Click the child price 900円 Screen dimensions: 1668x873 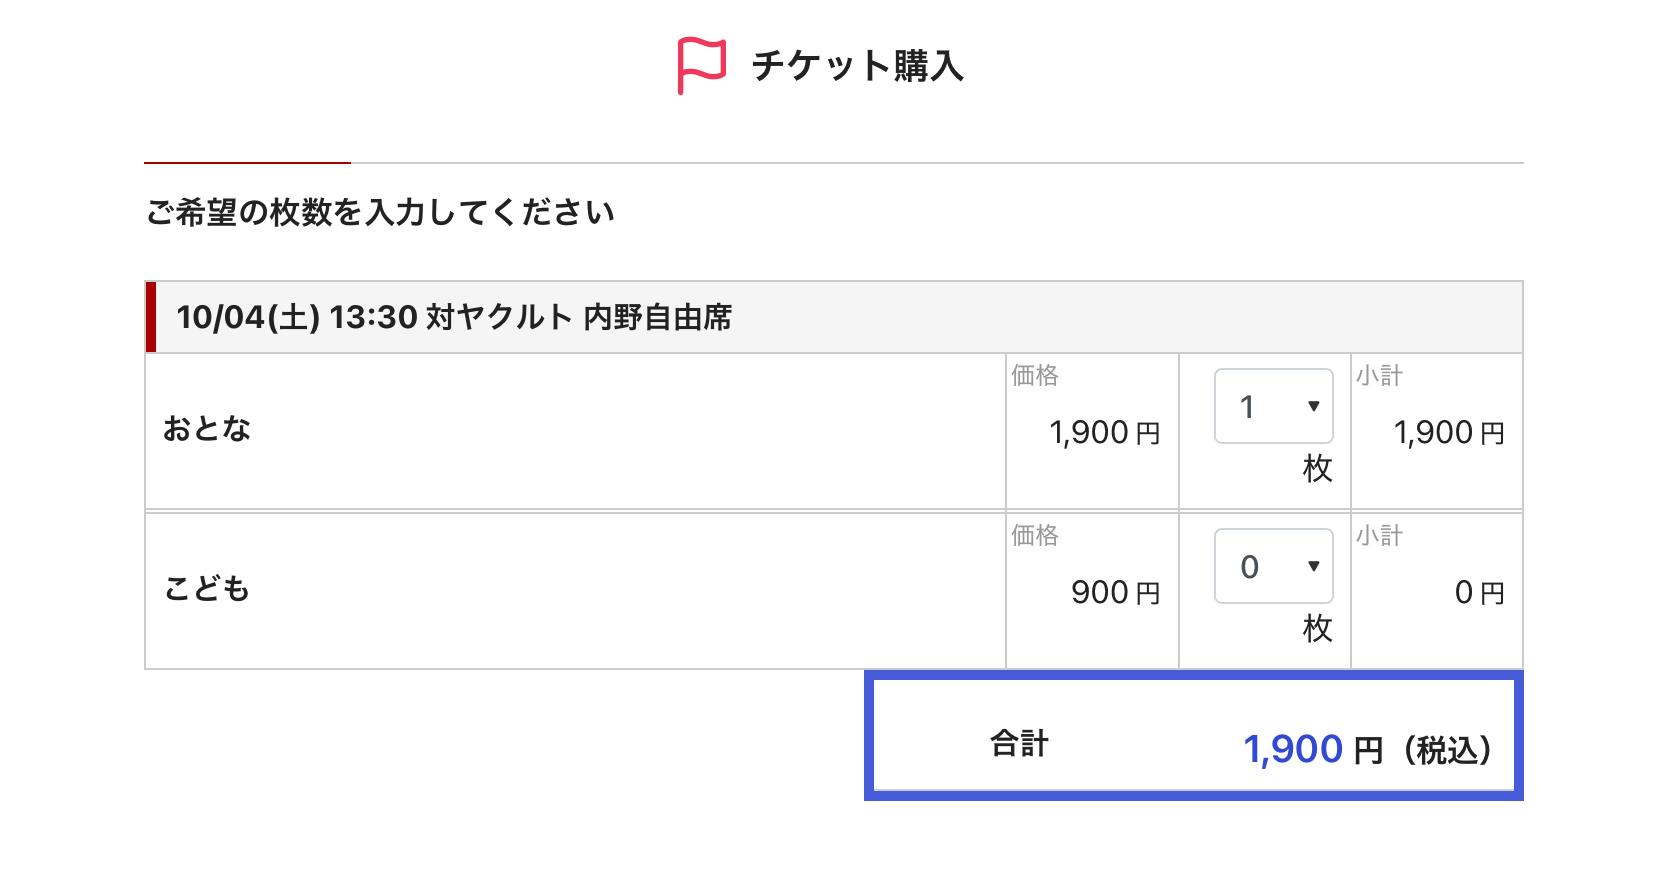[x=1115, y=593]
